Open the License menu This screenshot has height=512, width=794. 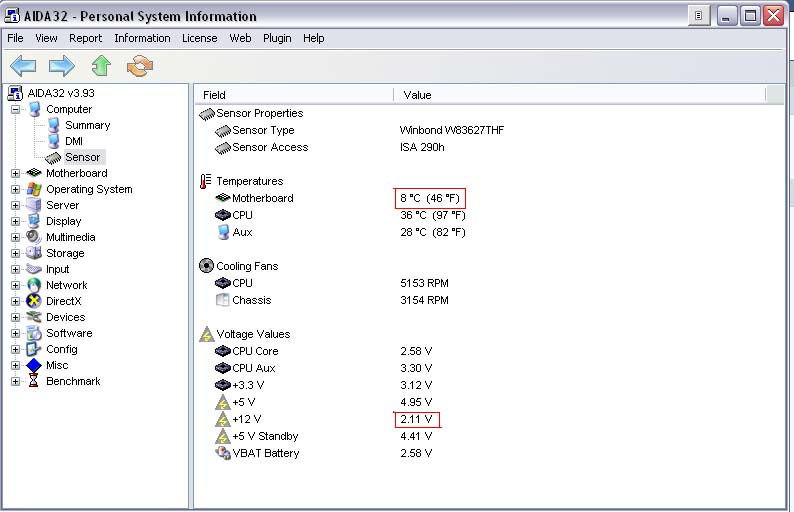point(200,38)
